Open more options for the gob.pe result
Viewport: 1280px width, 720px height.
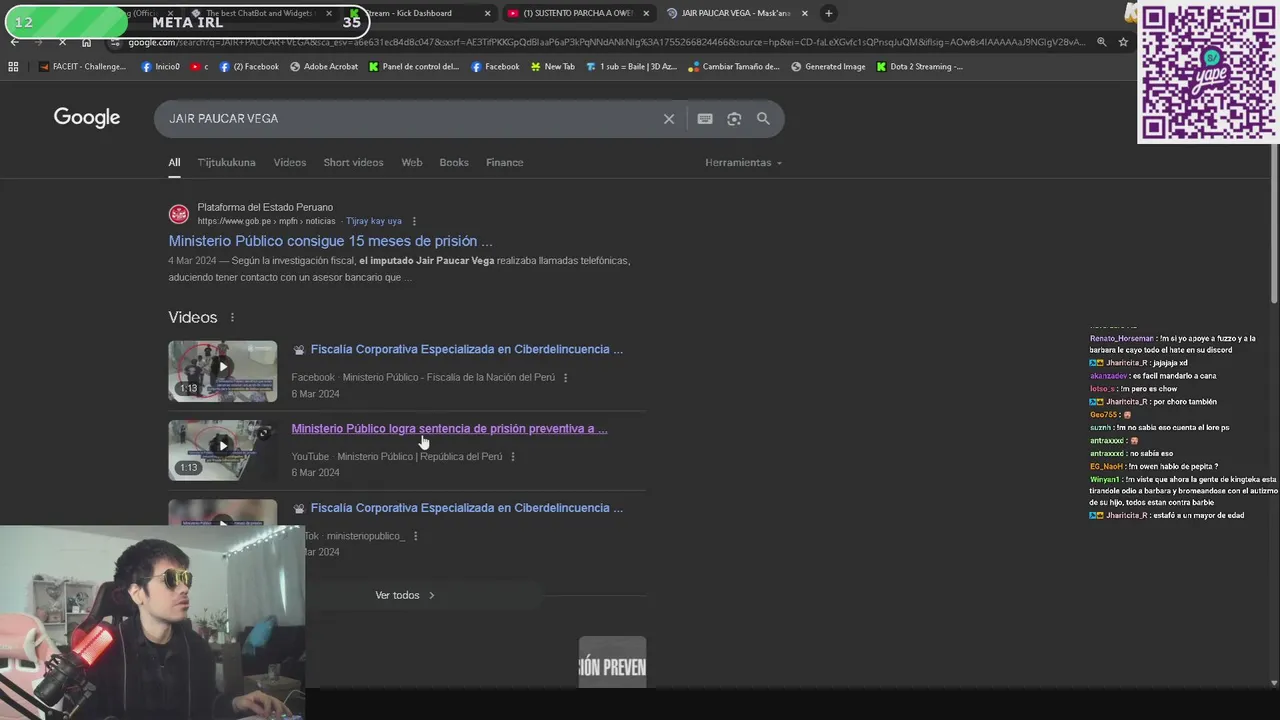(x=414, y=221)
